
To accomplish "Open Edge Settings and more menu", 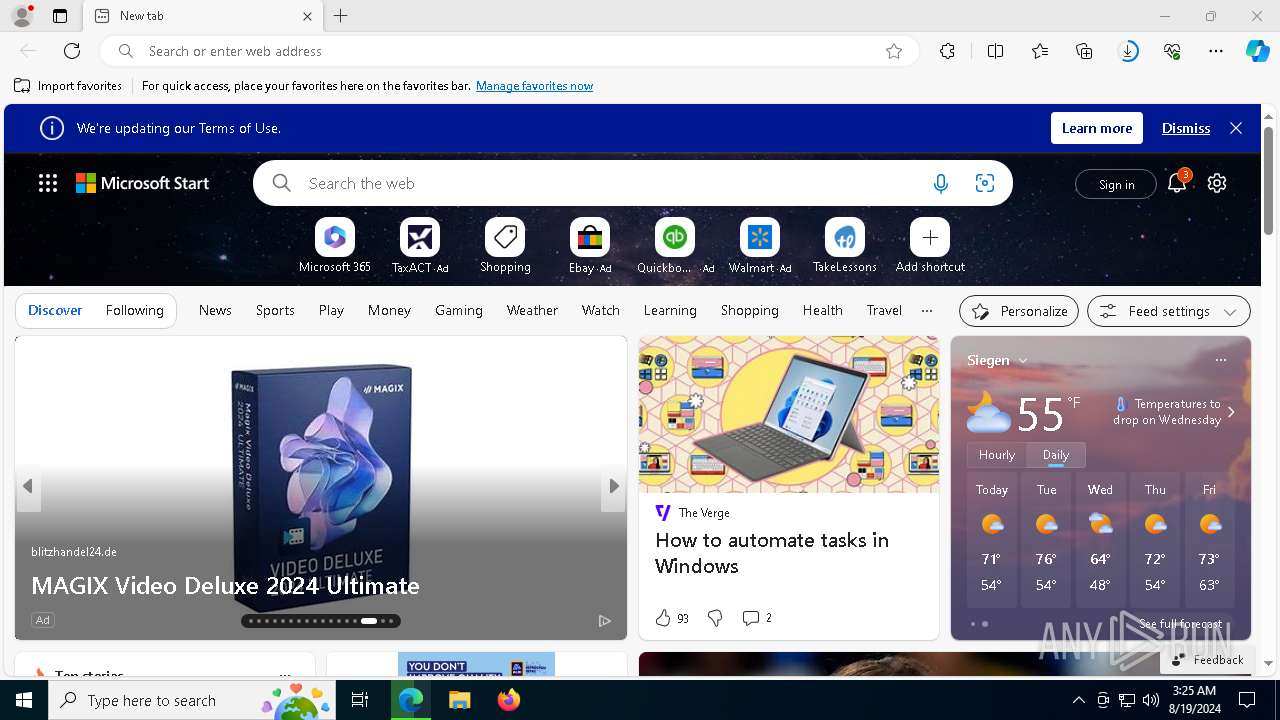I will point(1216,51).
